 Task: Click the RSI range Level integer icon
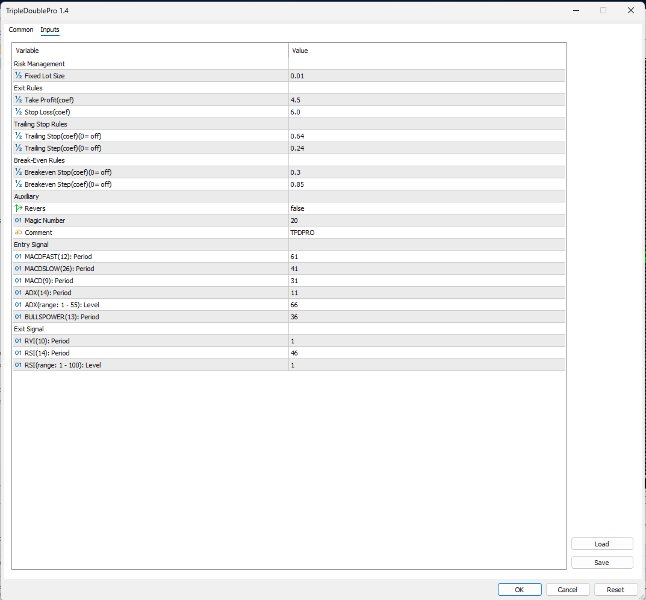pyautogui.click(x=18, y=365)
